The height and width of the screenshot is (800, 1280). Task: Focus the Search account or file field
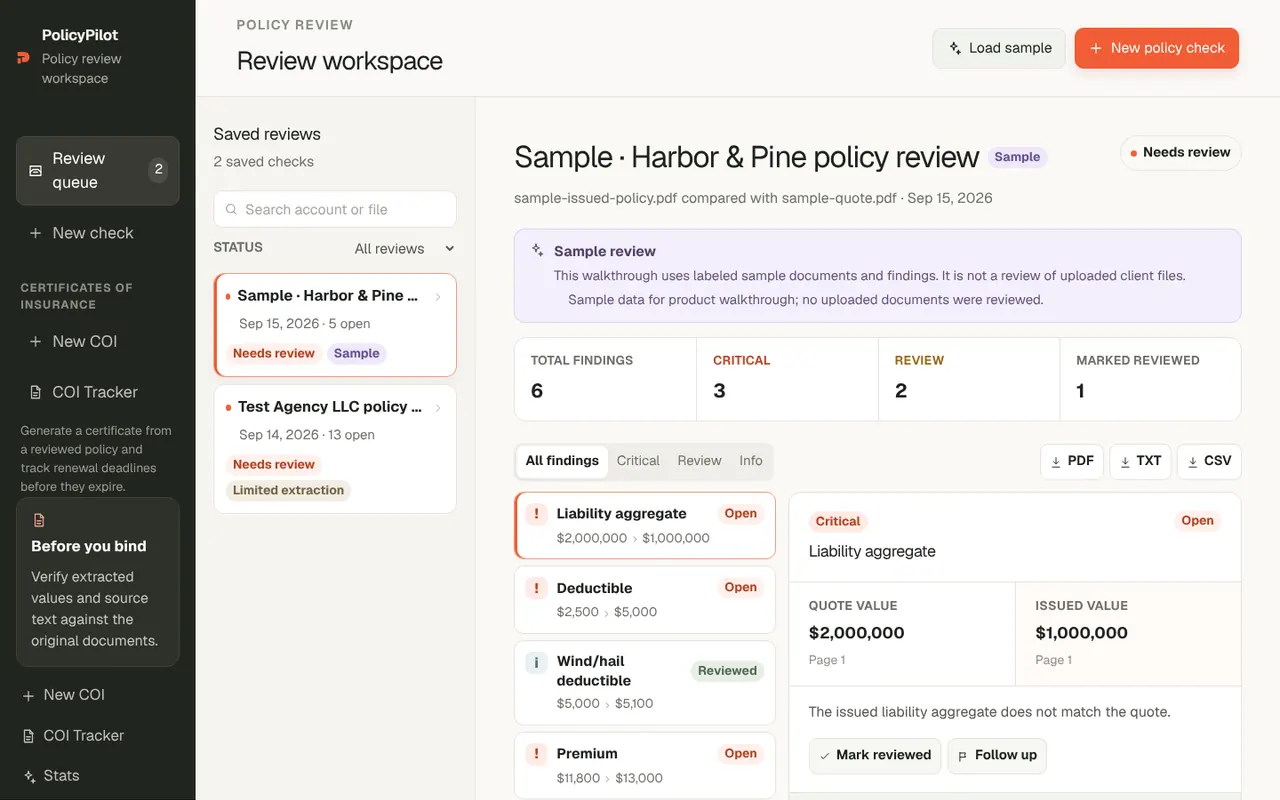pos(335,209)
